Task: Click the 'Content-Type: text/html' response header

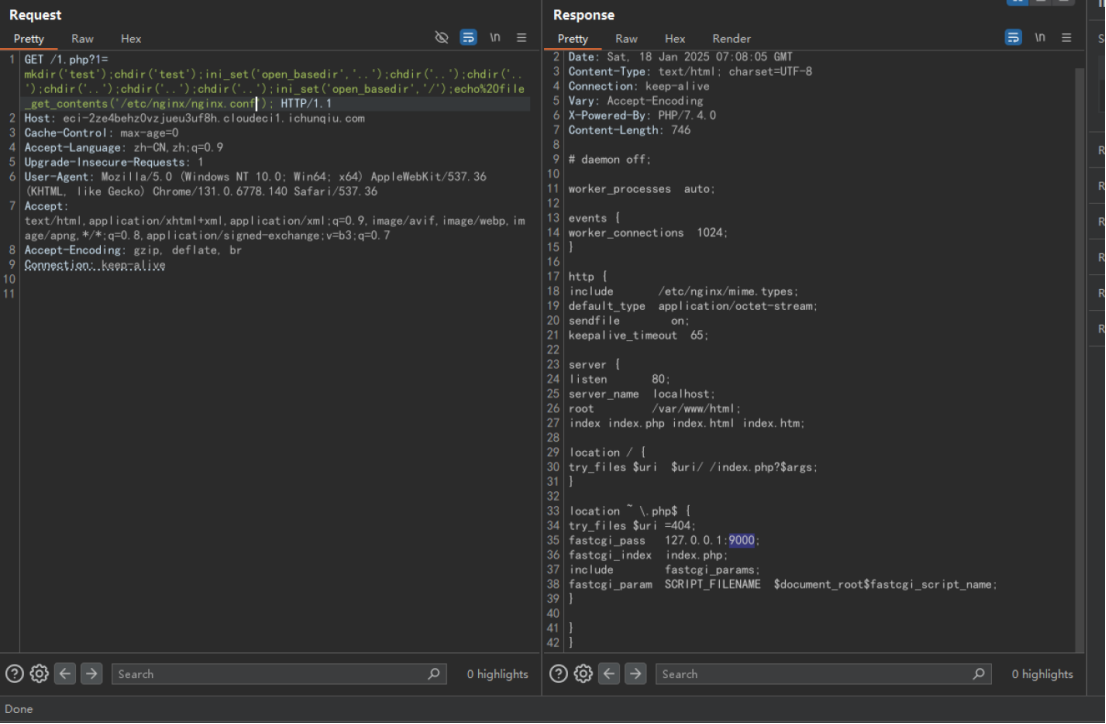Action: [691, 71]
